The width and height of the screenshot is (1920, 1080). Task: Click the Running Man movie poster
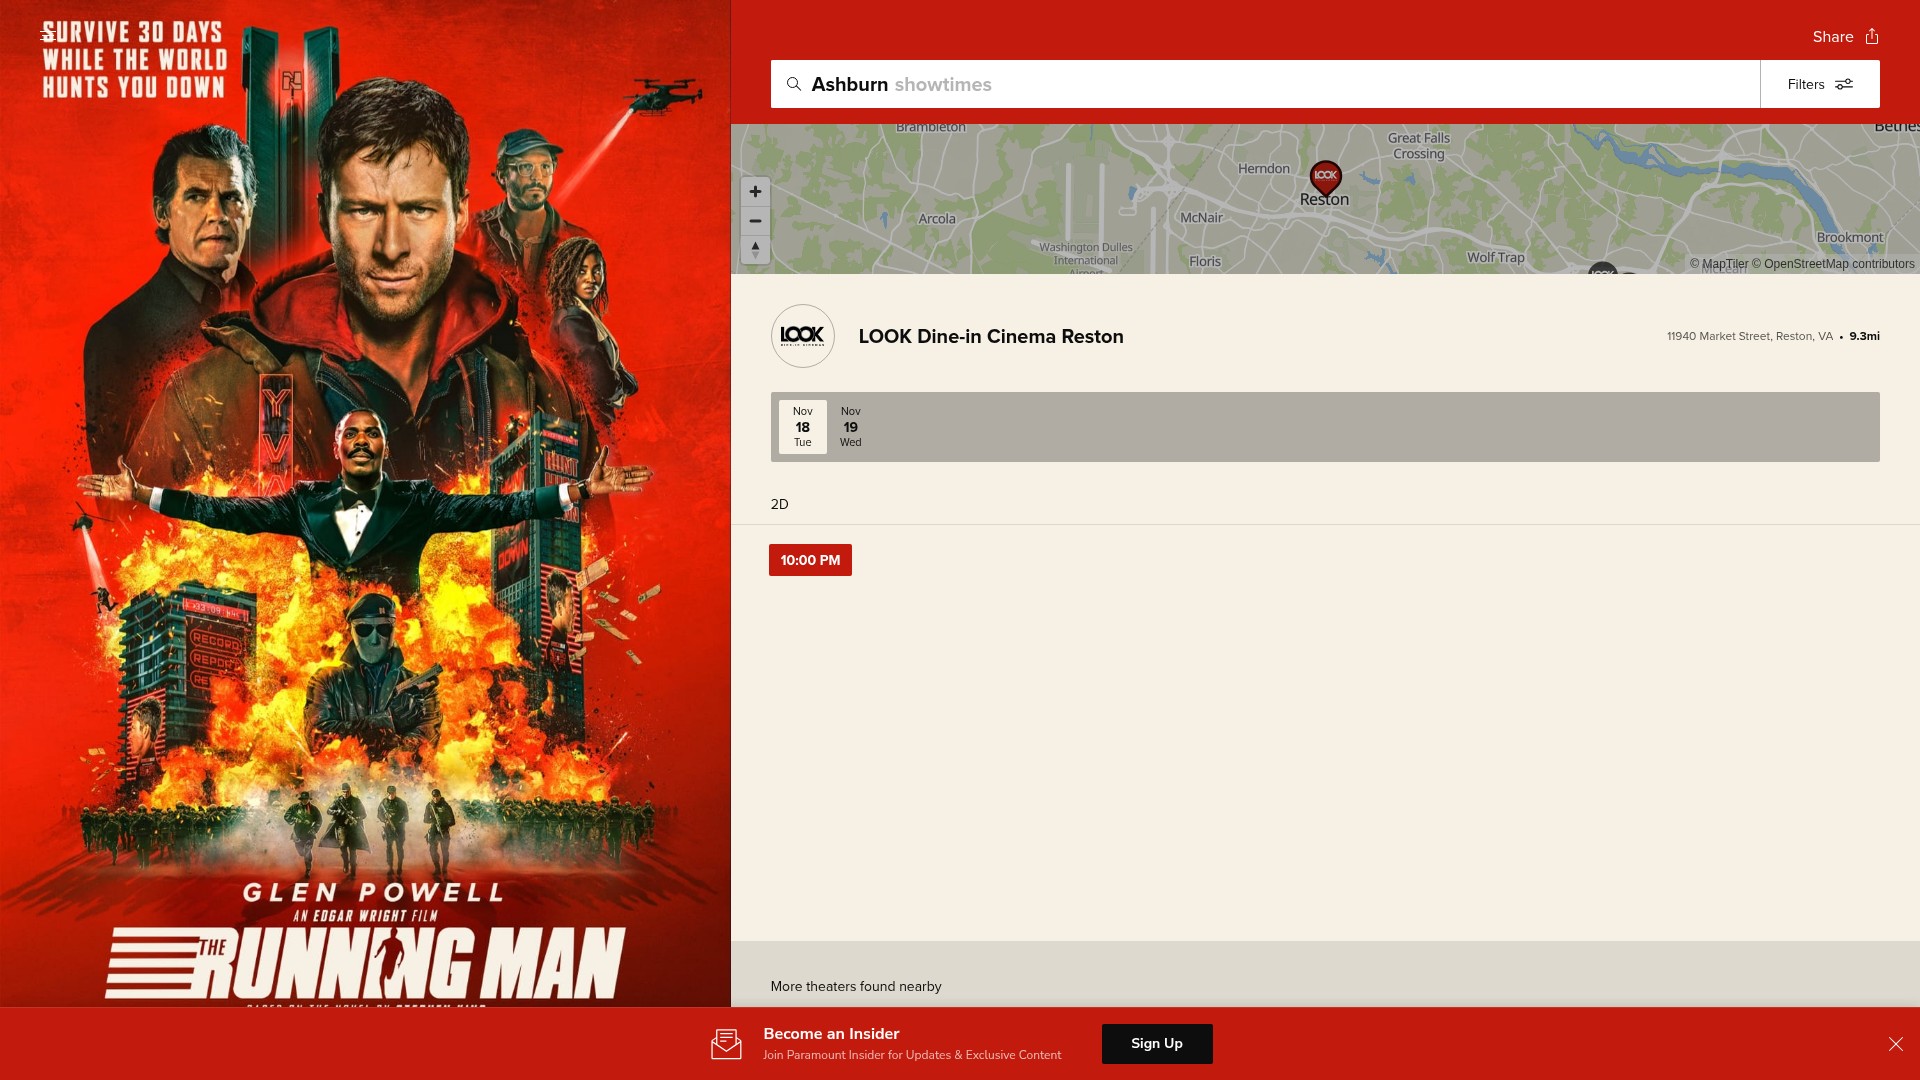pos(365,503)
